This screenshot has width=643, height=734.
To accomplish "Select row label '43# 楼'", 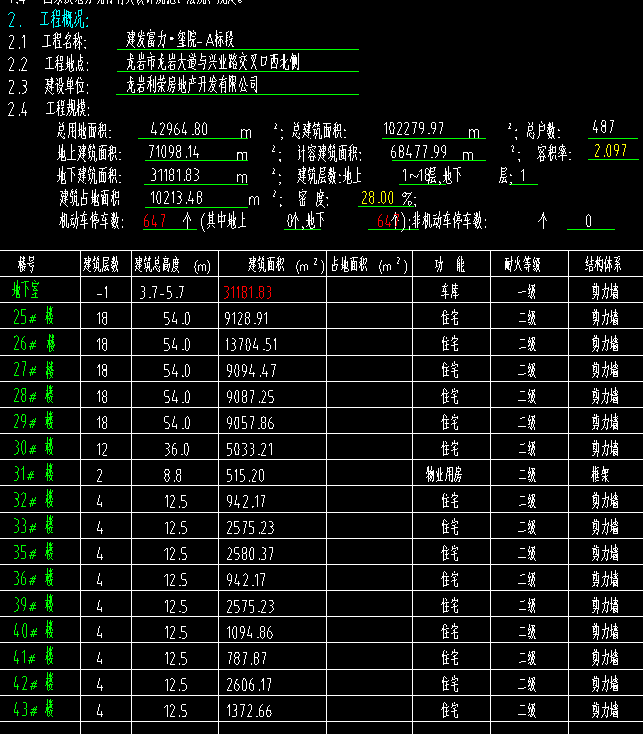I will [33, 710].
